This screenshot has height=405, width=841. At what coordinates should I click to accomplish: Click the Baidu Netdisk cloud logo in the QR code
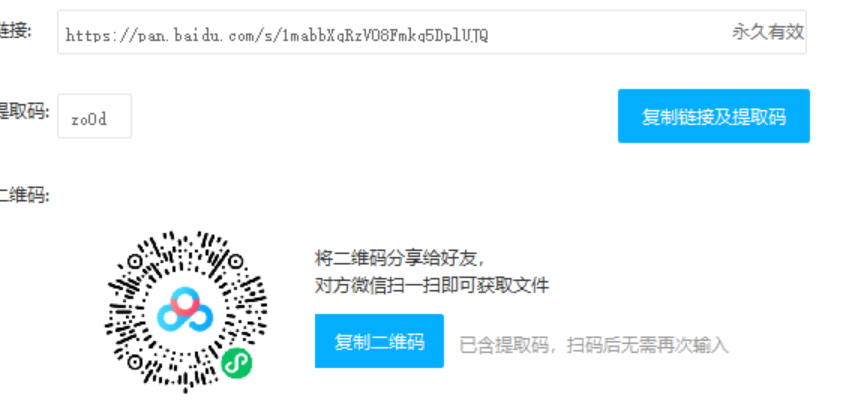click(185, 310)
